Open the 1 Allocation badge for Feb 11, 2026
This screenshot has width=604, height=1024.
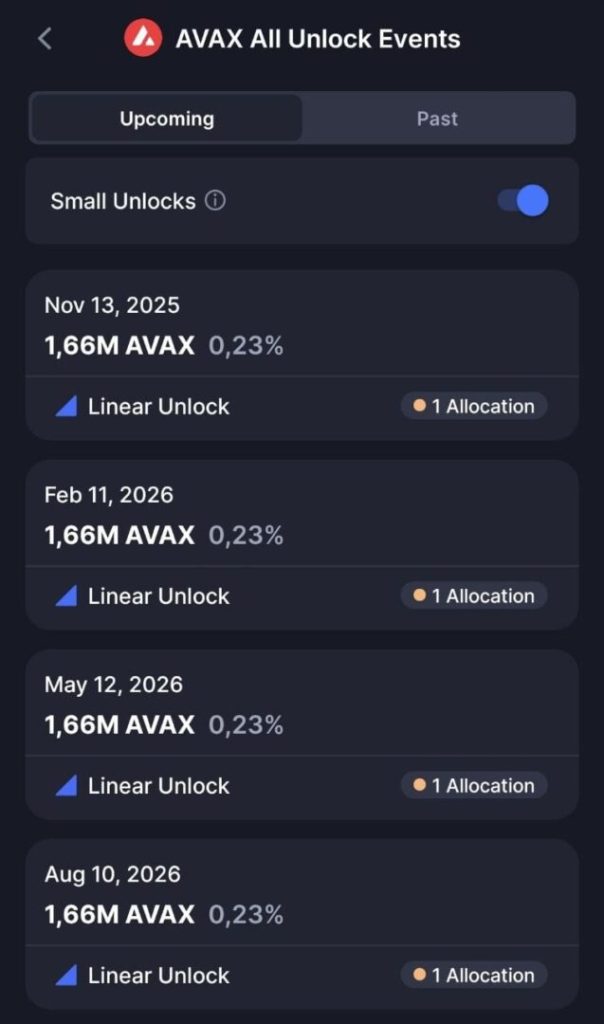tap(474, 596)
